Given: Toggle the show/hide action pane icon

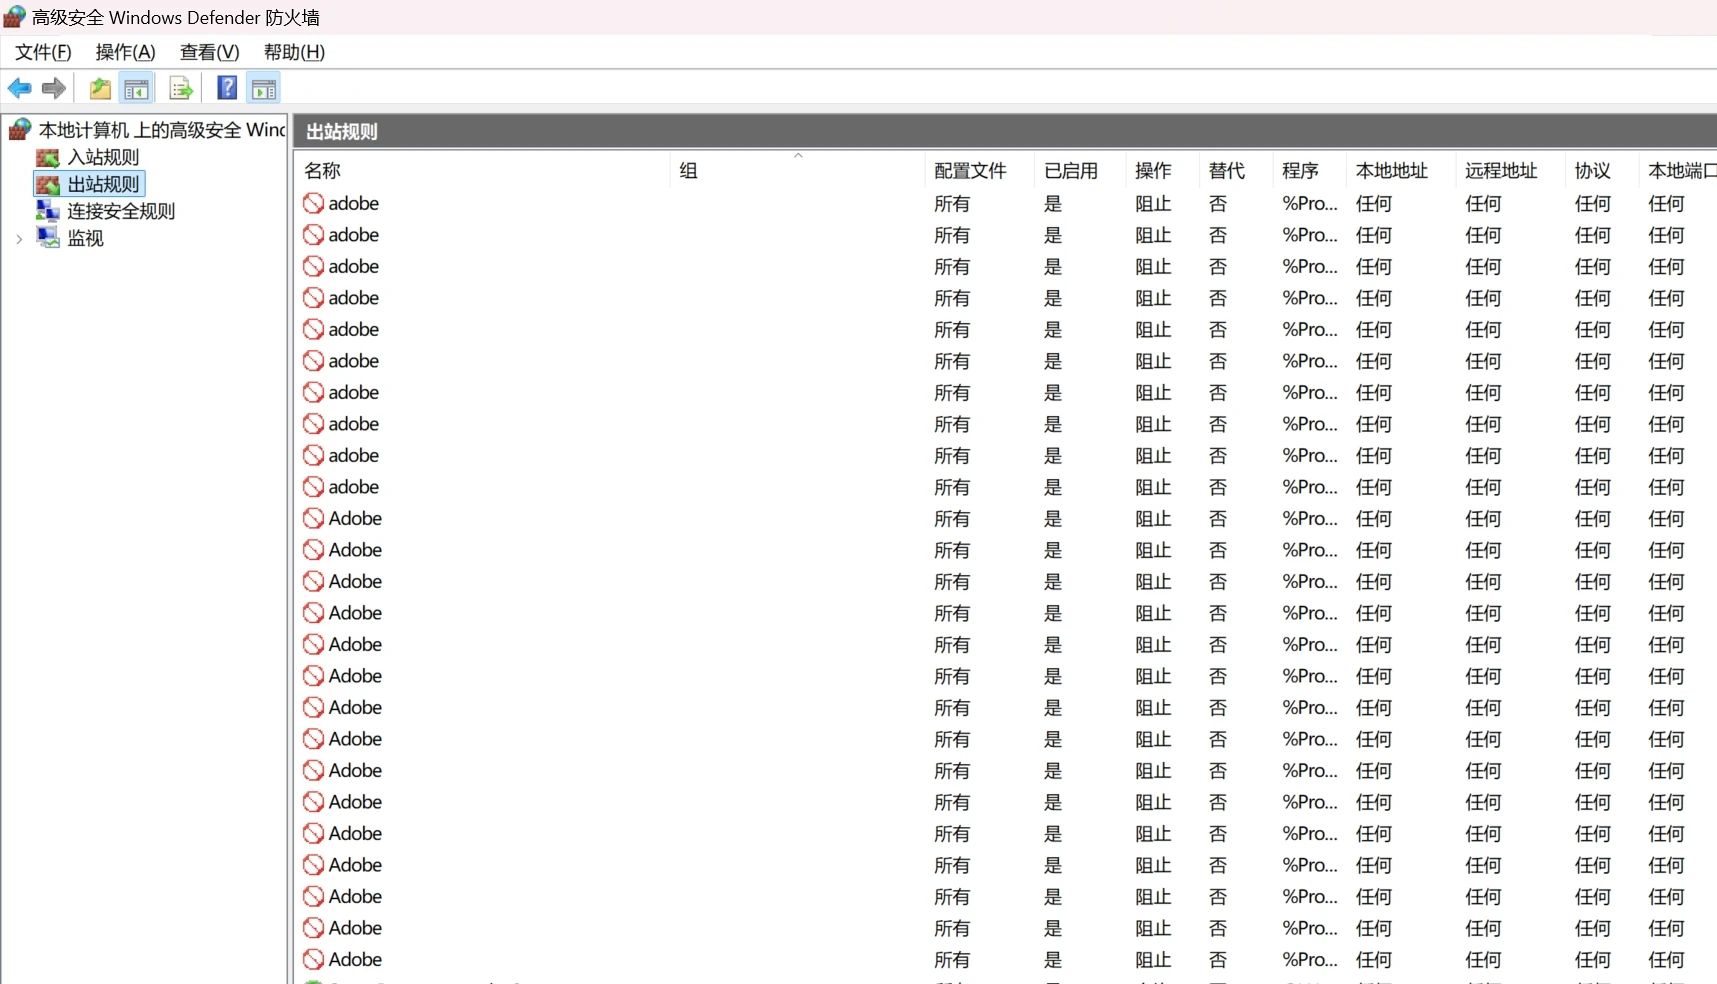Looking at the screenshot, I should (x=264, y=88).
